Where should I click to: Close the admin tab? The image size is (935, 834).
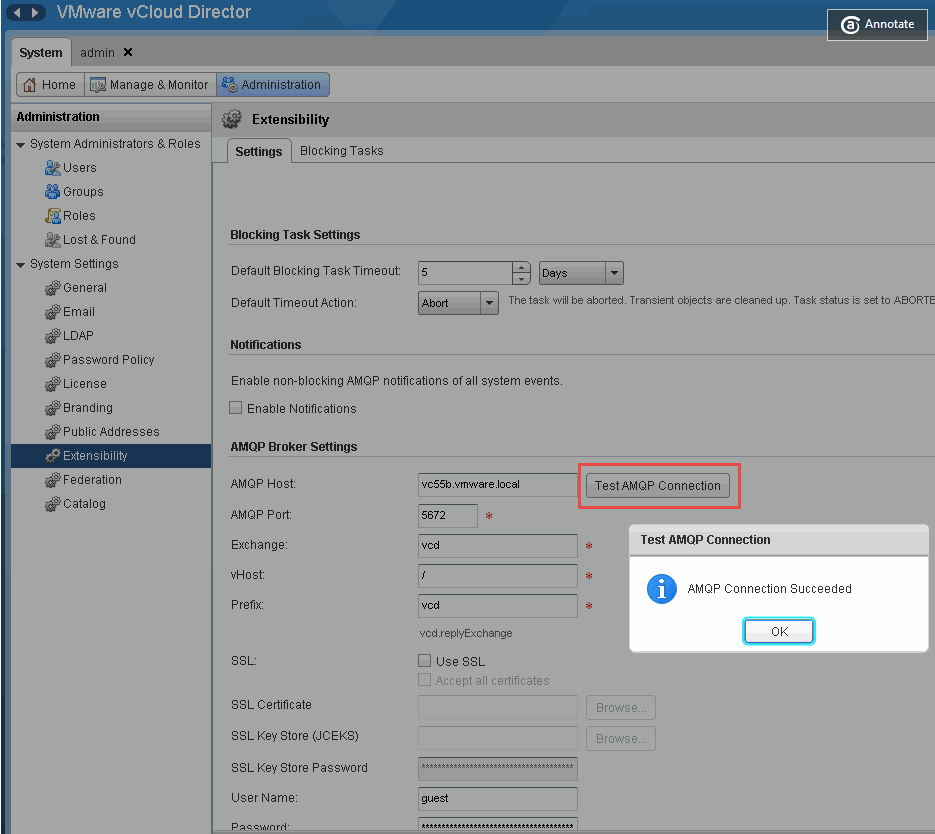128,52
